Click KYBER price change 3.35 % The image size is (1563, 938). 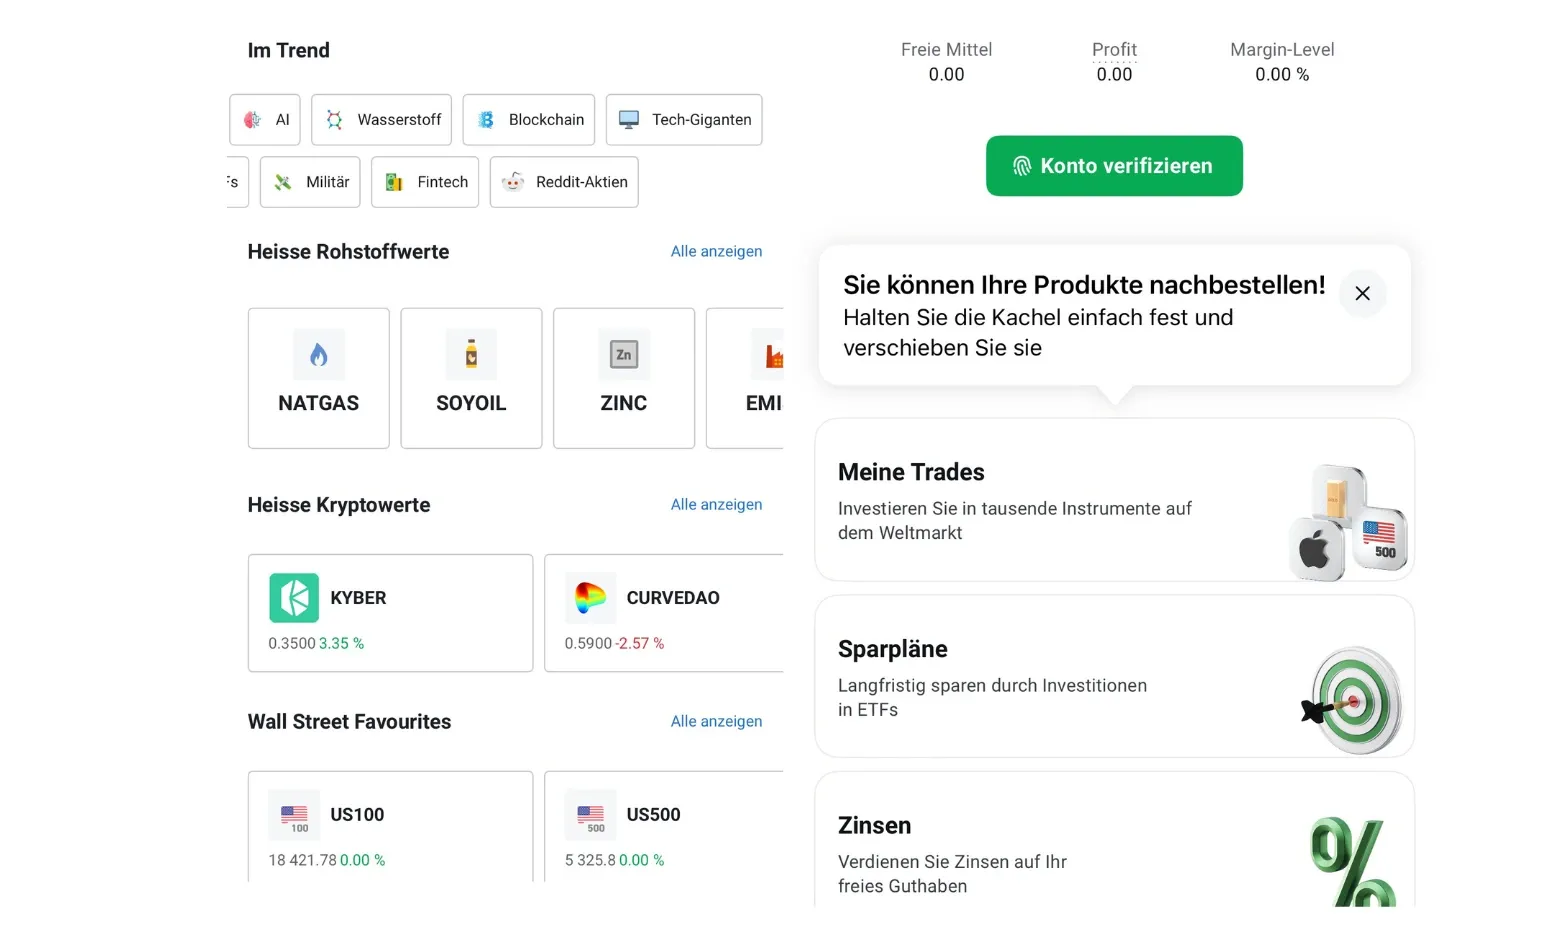(x=341, y=643)
